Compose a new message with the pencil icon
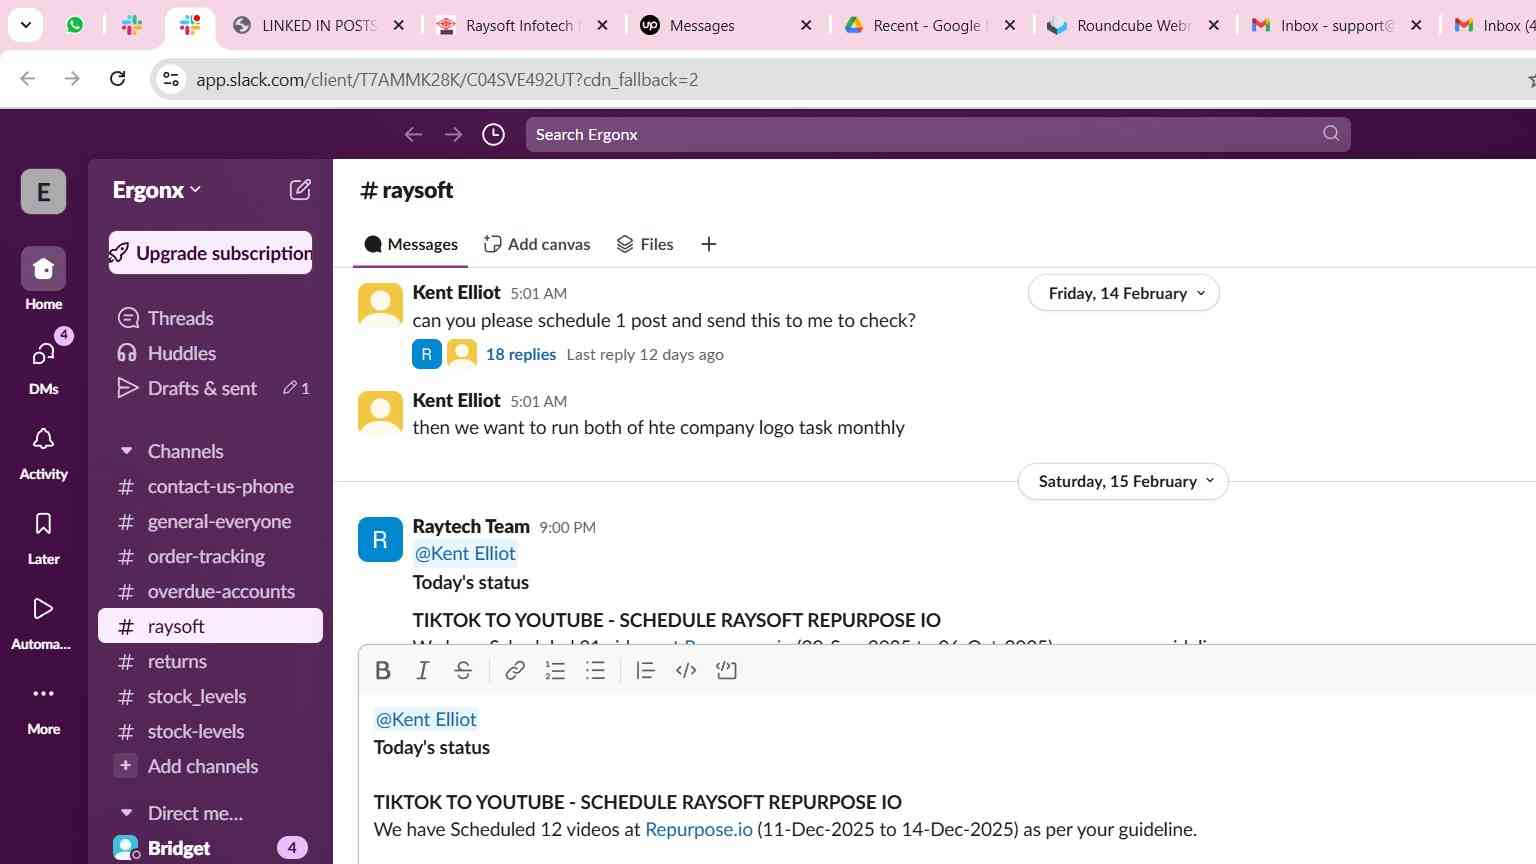The width and height of the screenshot is (1536, 864). point(300,190)
